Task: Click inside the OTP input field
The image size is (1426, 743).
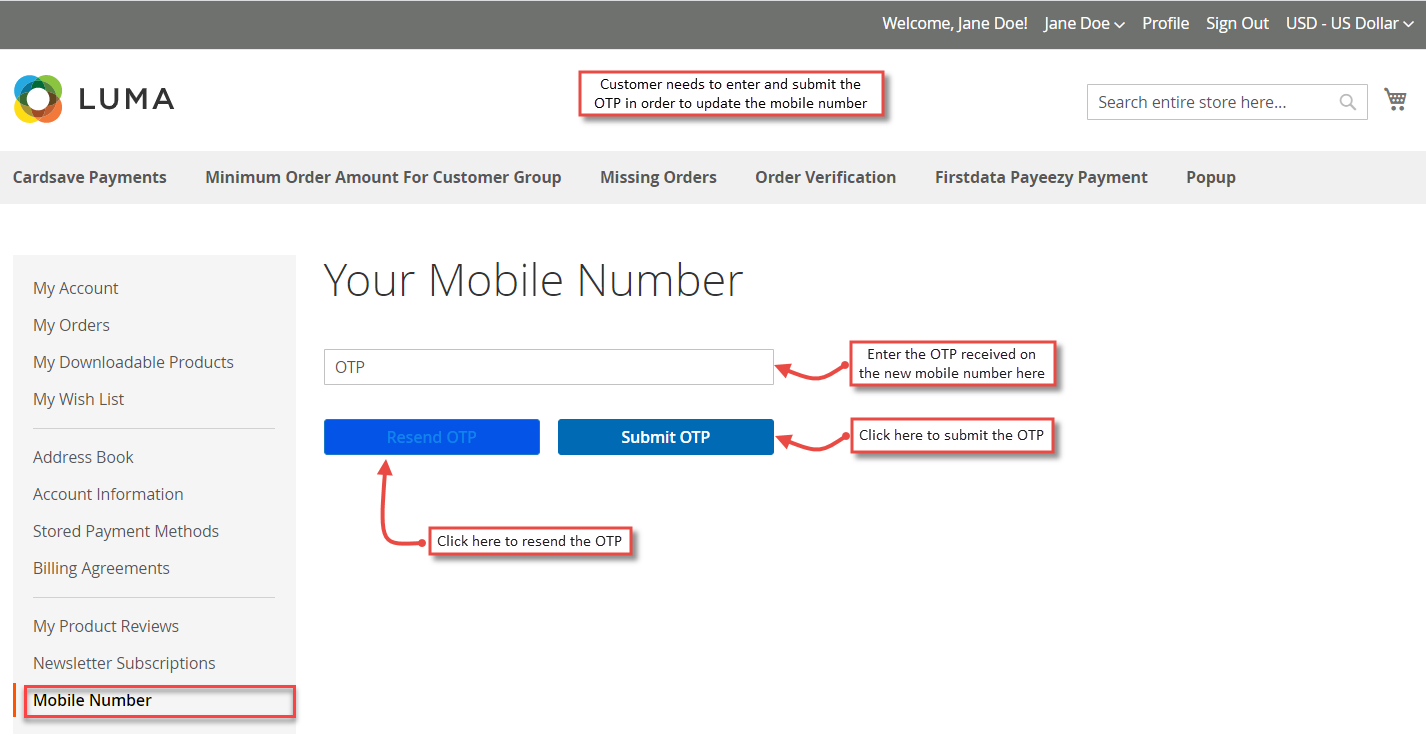Action: 548,367
